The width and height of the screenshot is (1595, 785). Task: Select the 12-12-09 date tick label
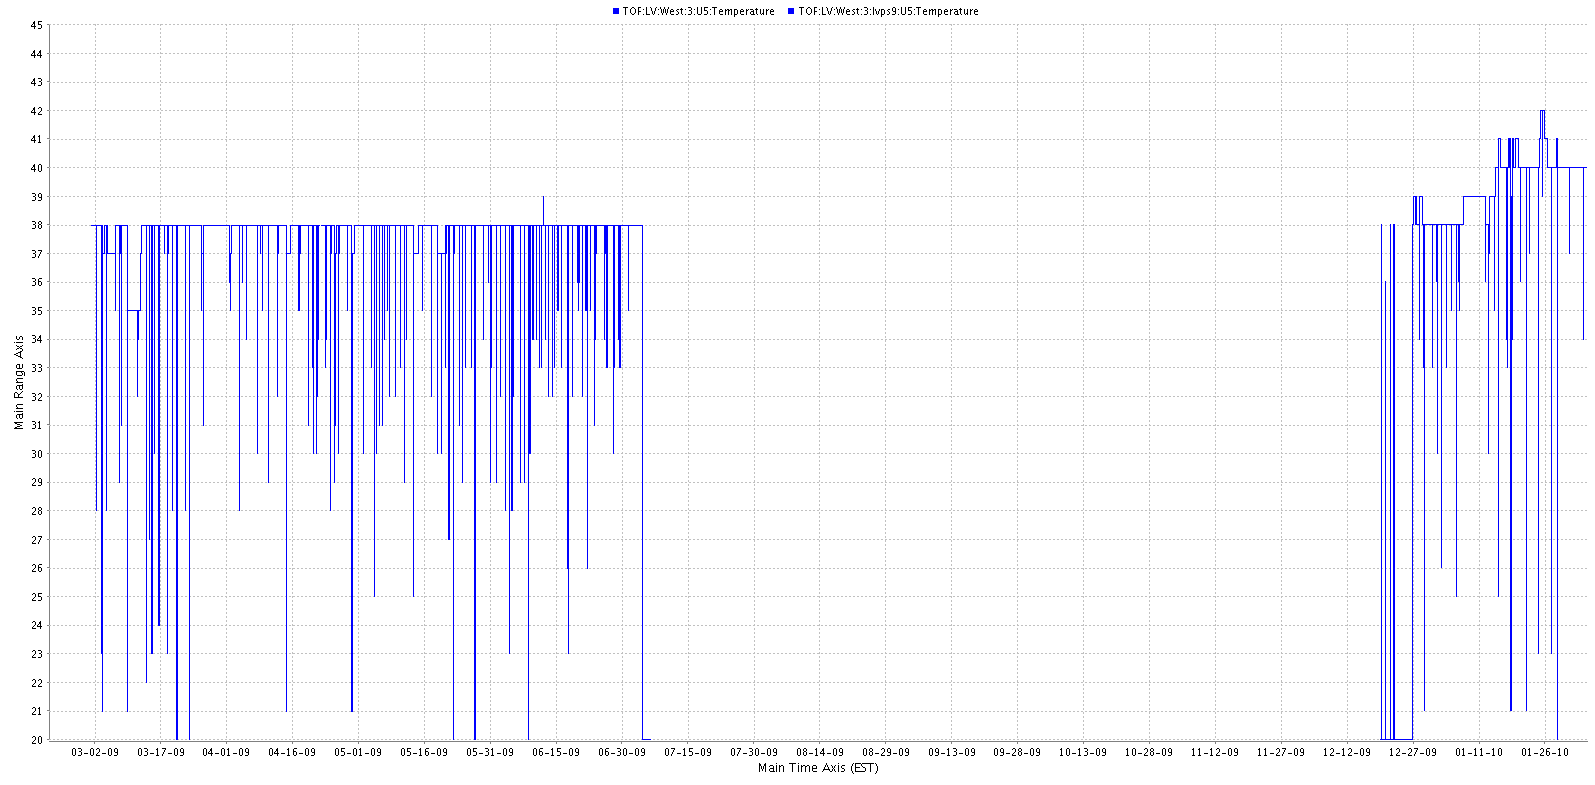click(1347, 752)
